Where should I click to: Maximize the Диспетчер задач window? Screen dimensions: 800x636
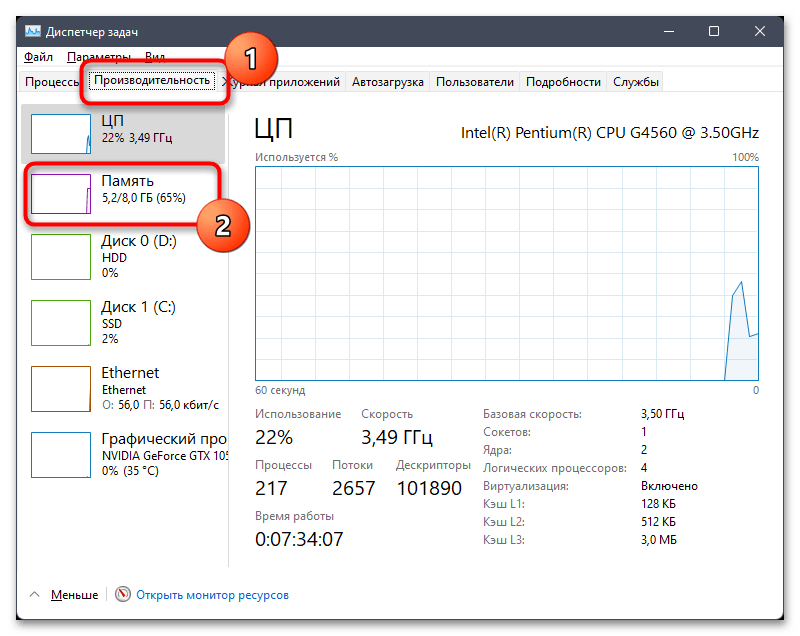click(714, 32)
